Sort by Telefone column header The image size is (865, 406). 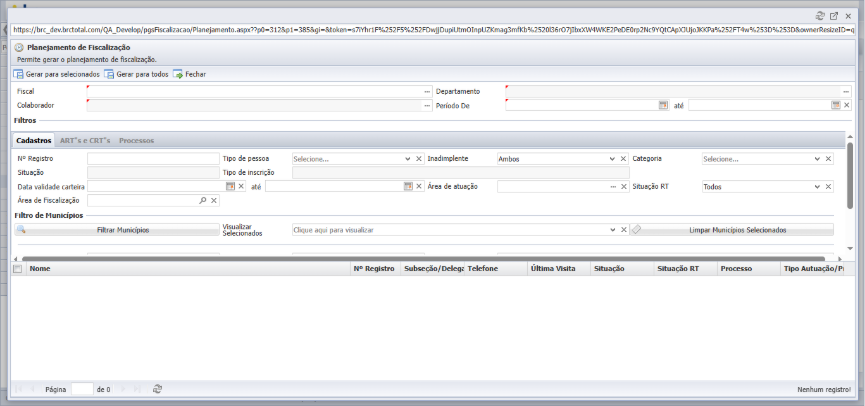(495, 269)
